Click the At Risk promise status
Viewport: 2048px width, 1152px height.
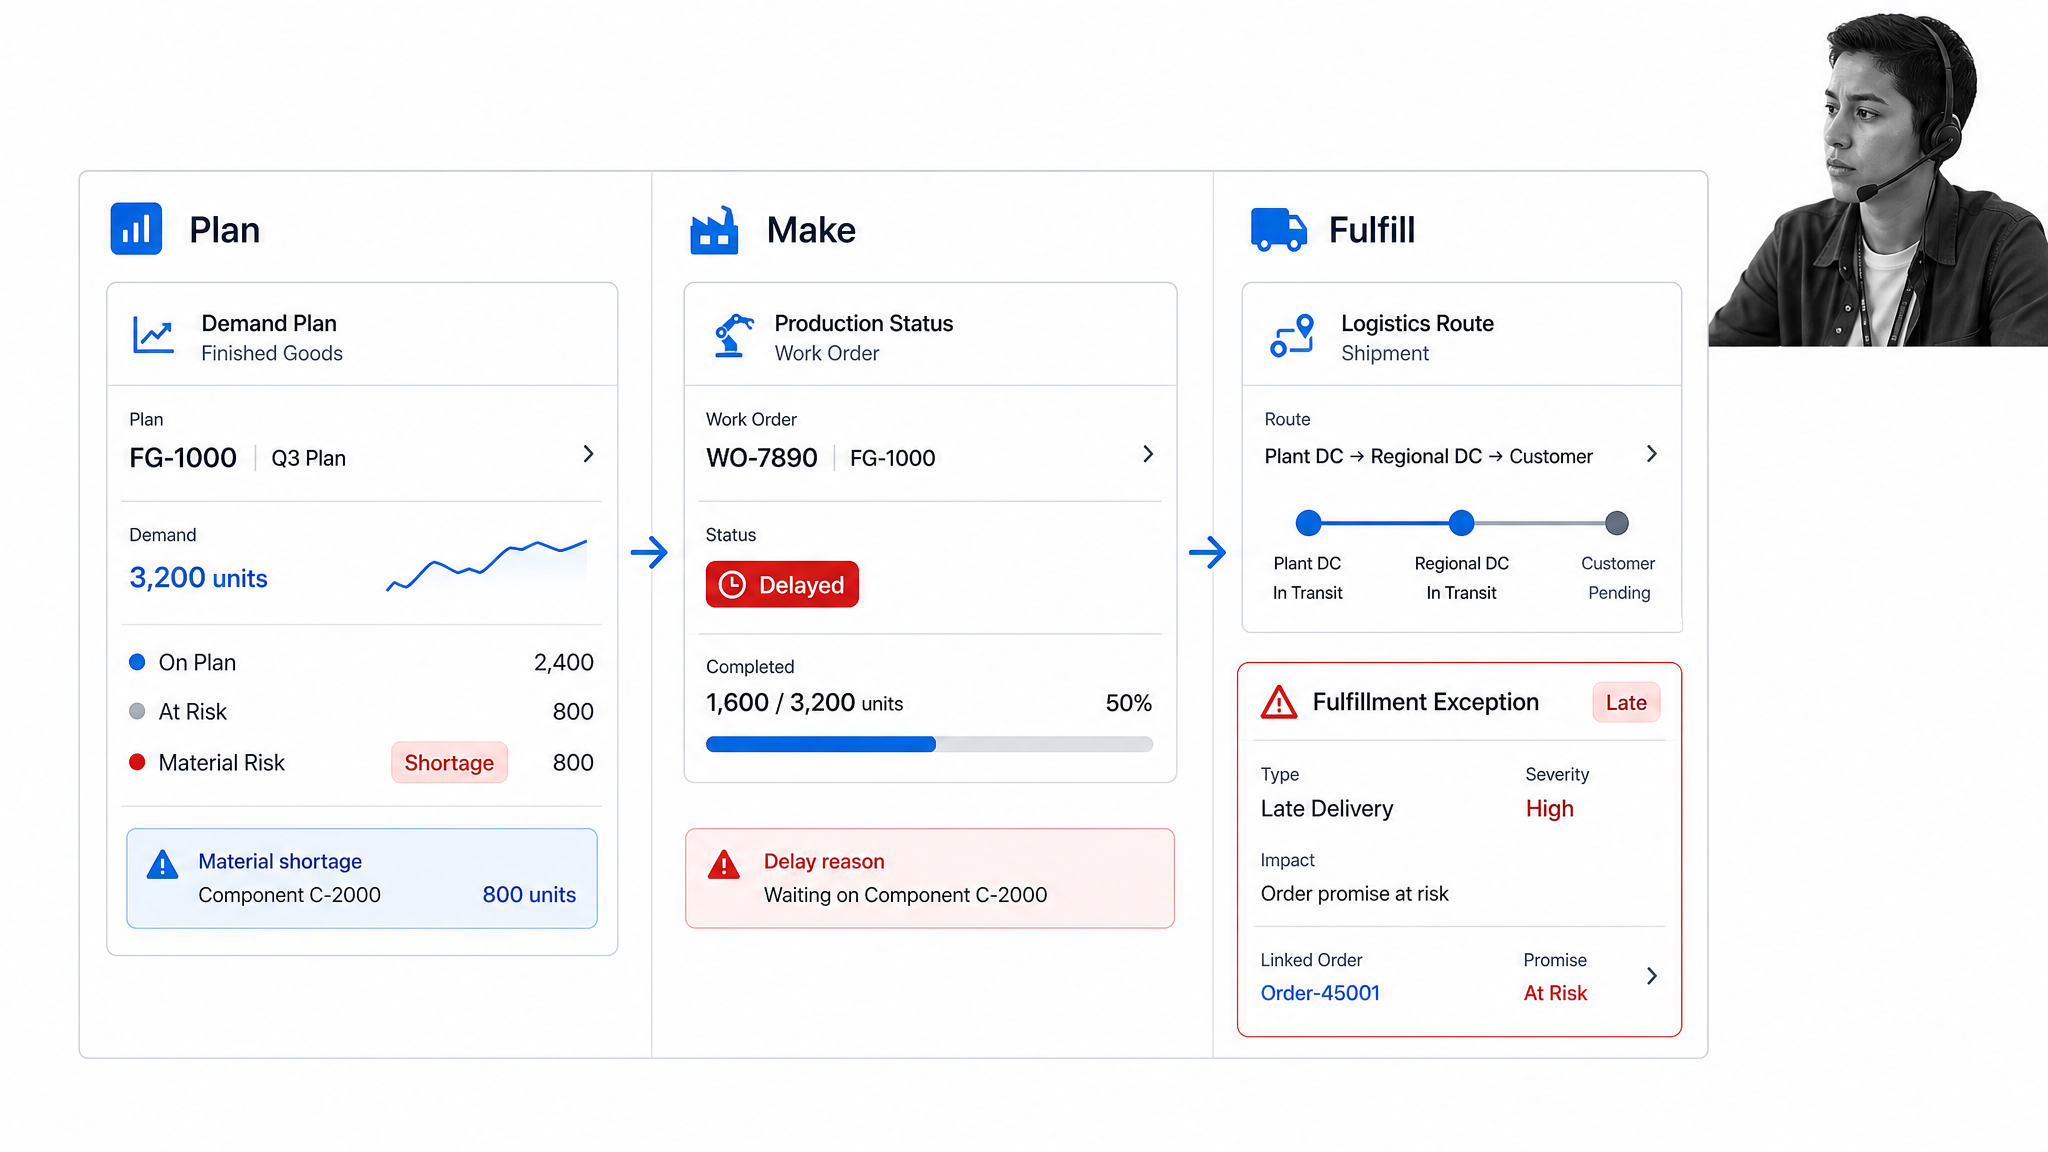1555,993
